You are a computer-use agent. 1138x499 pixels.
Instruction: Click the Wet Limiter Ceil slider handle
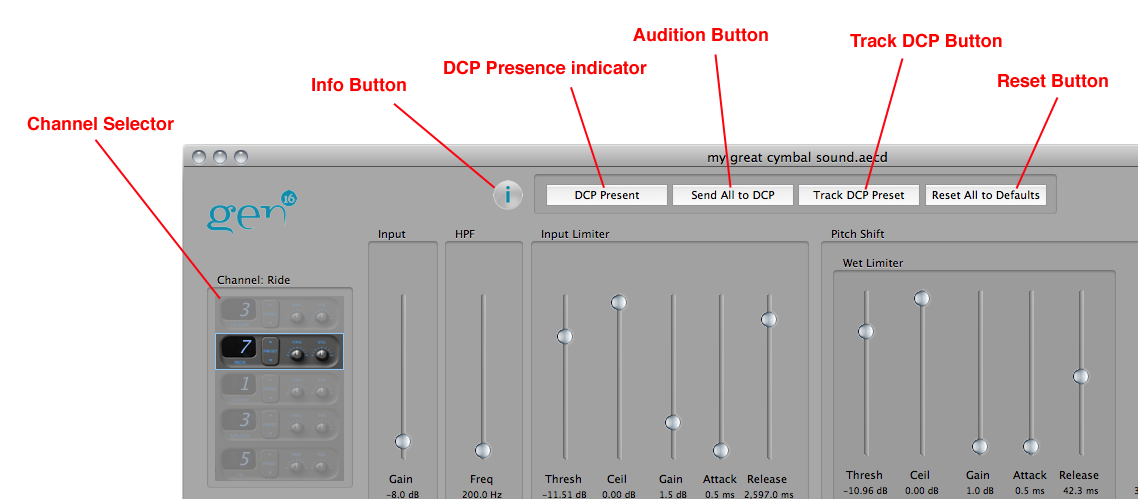pyautogui.click(x=921, y=298)
